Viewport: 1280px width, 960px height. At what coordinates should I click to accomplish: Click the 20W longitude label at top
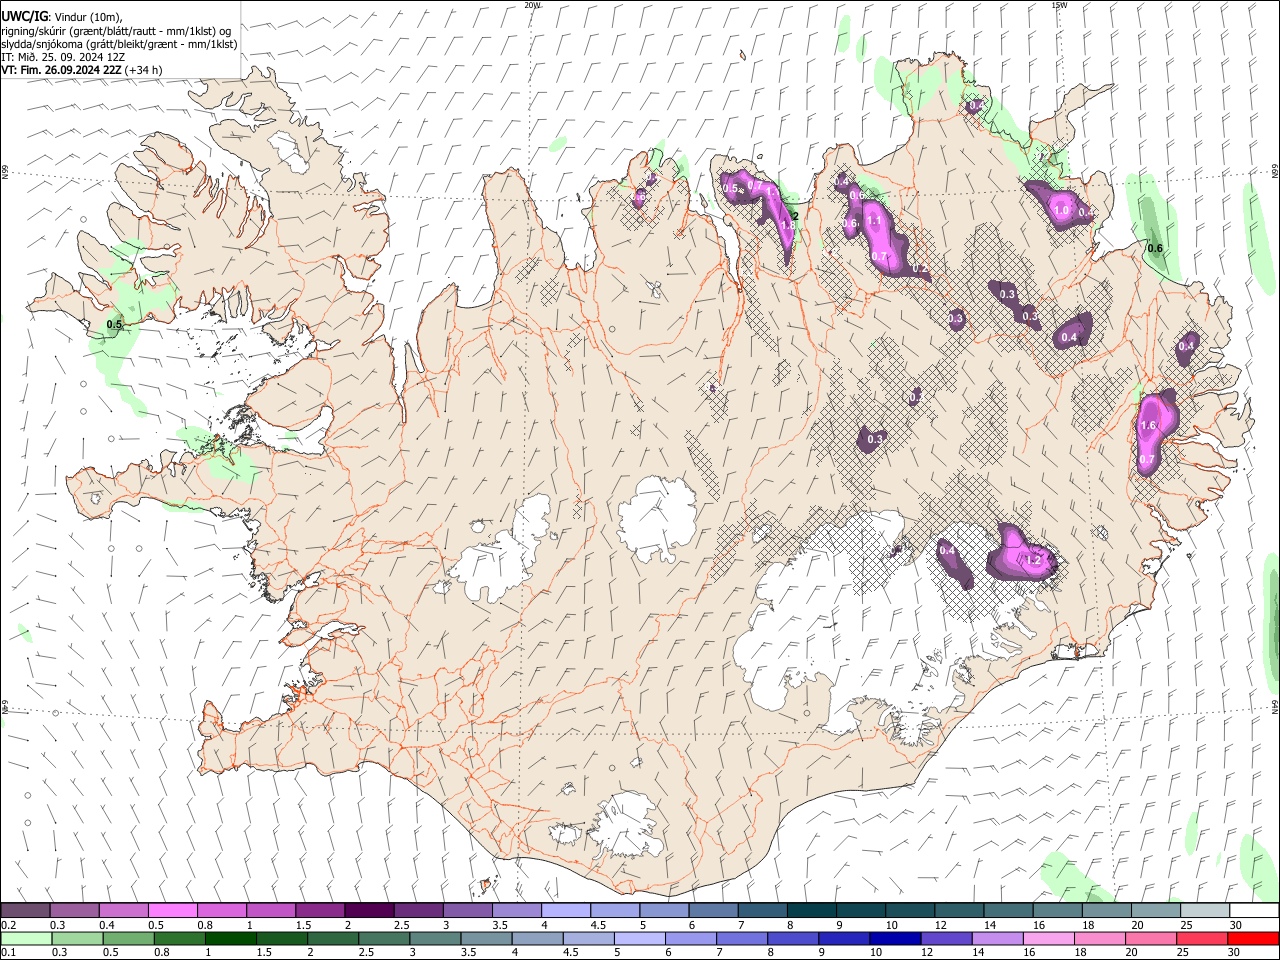coord(532,5)
